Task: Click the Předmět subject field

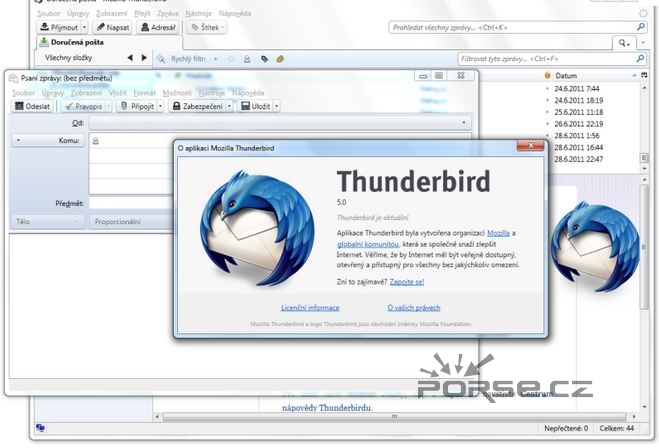Action: (x=131, y=203)
